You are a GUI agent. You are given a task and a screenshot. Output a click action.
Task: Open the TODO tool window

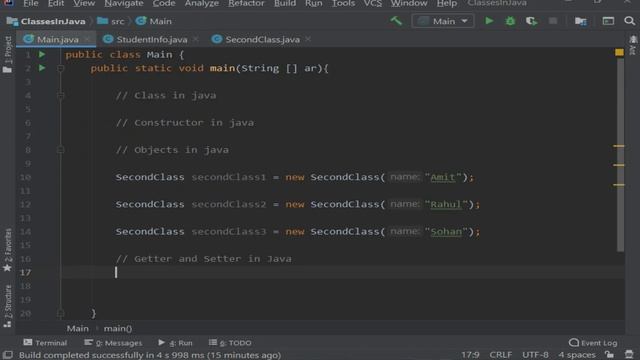[x=230, y=343]
